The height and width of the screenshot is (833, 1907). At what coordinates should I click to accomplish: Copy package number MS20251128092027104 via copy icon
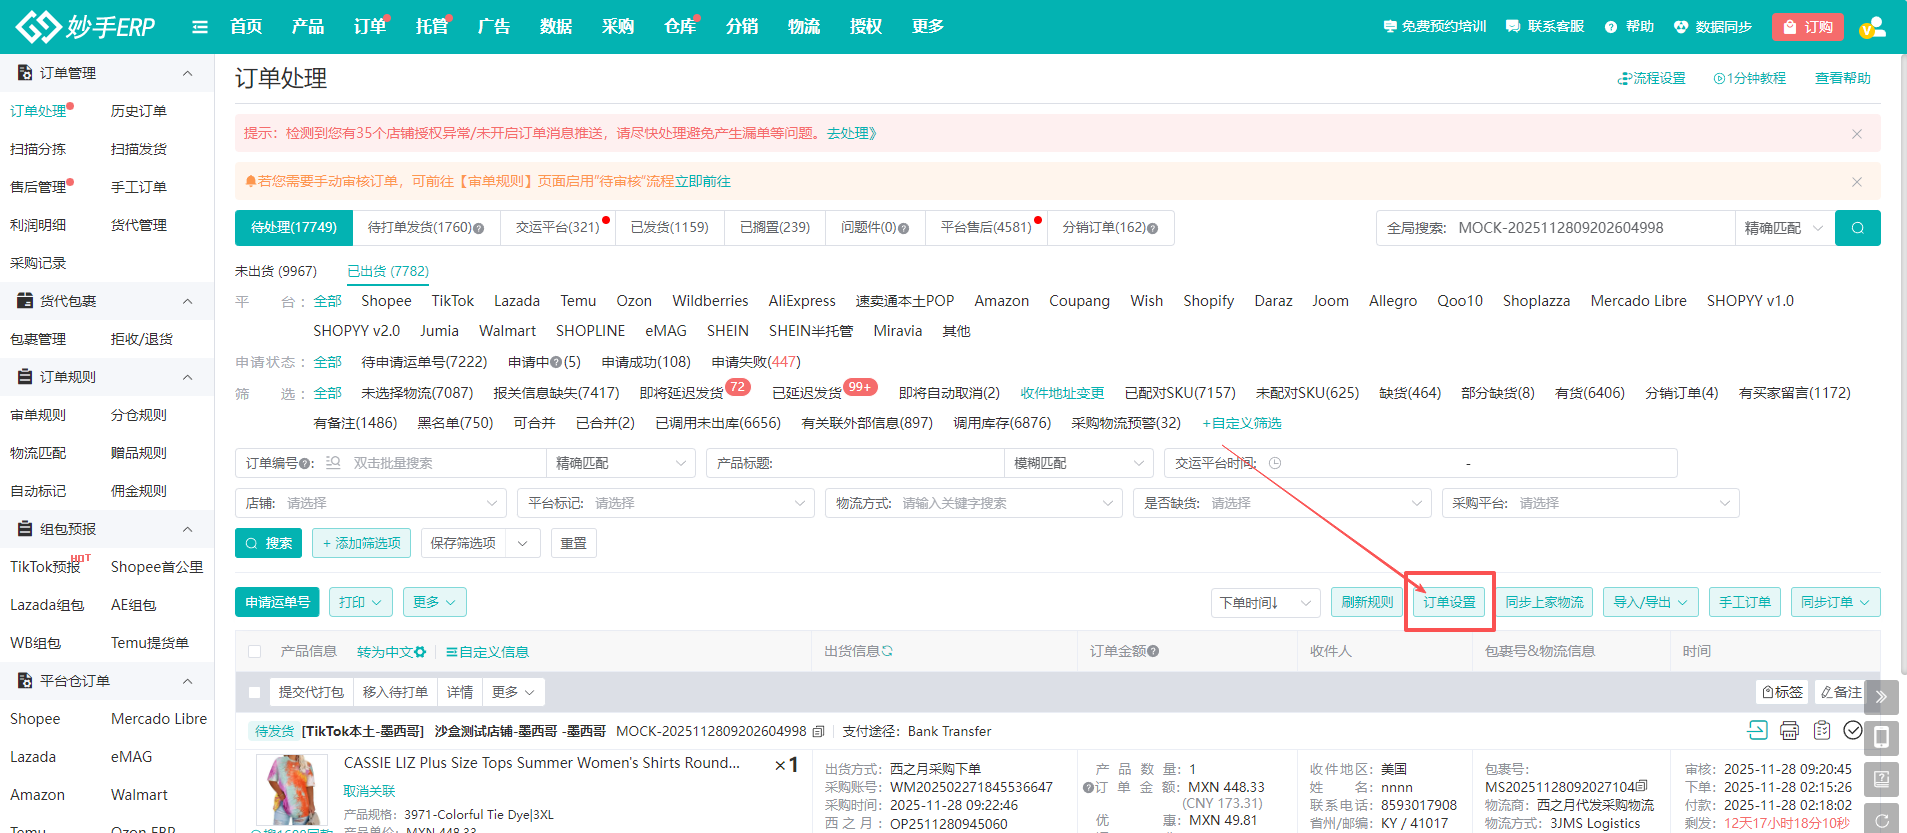point(1641,787)
